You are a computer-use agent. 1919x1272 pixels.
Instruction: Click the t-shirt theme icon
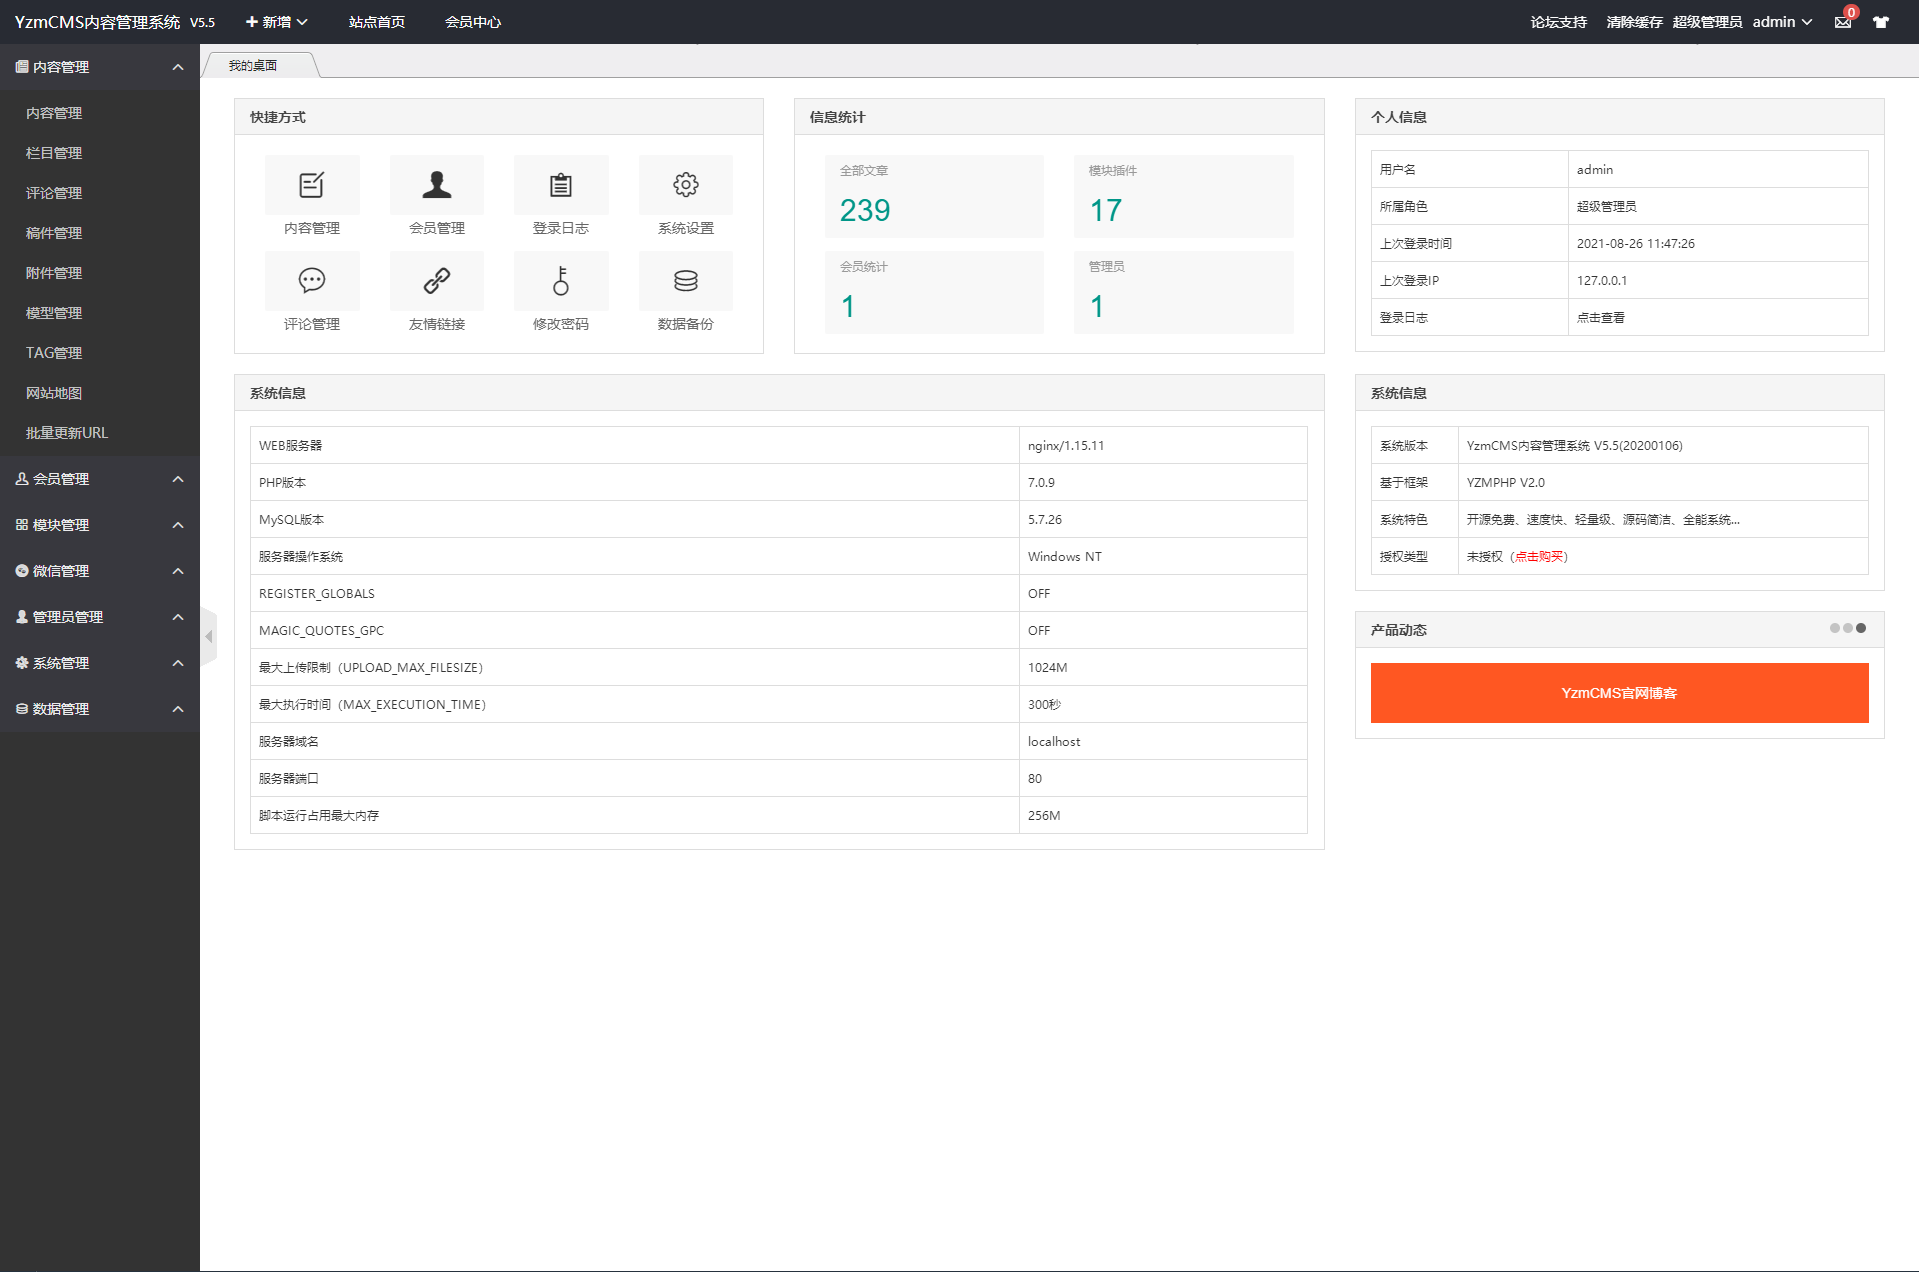tap(1881, 22)
